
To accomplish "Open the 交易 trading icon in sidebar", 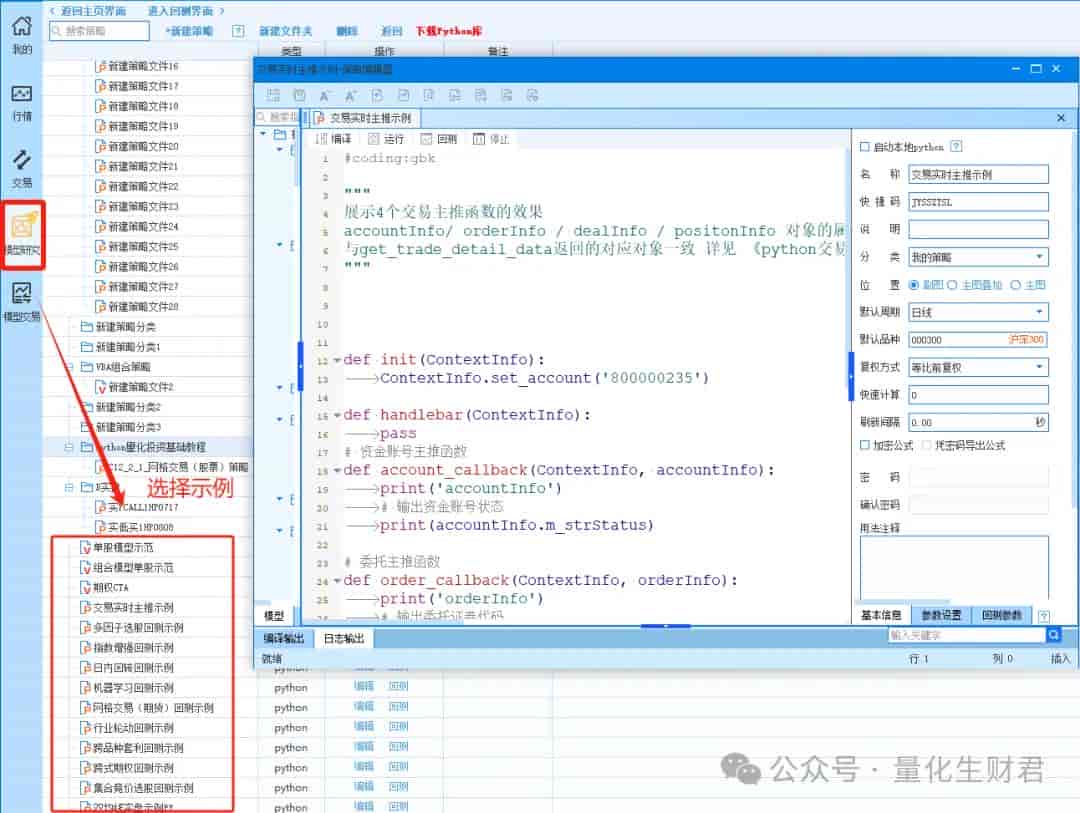I will pos(22,169).
